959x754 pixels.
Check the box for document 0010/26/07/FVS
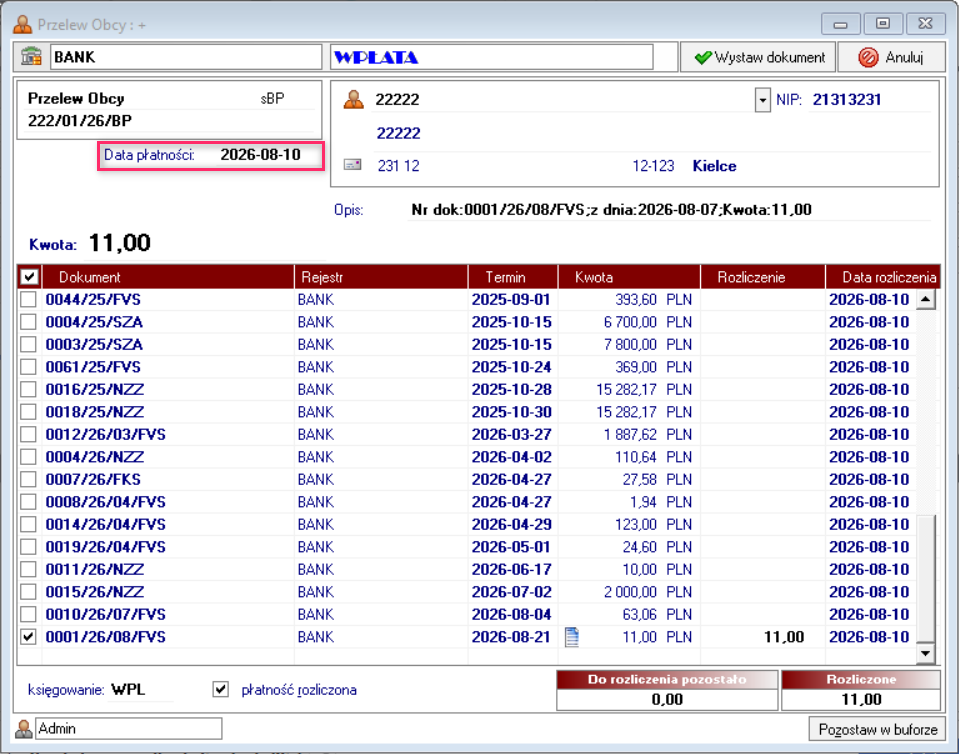tap(28, 614)
